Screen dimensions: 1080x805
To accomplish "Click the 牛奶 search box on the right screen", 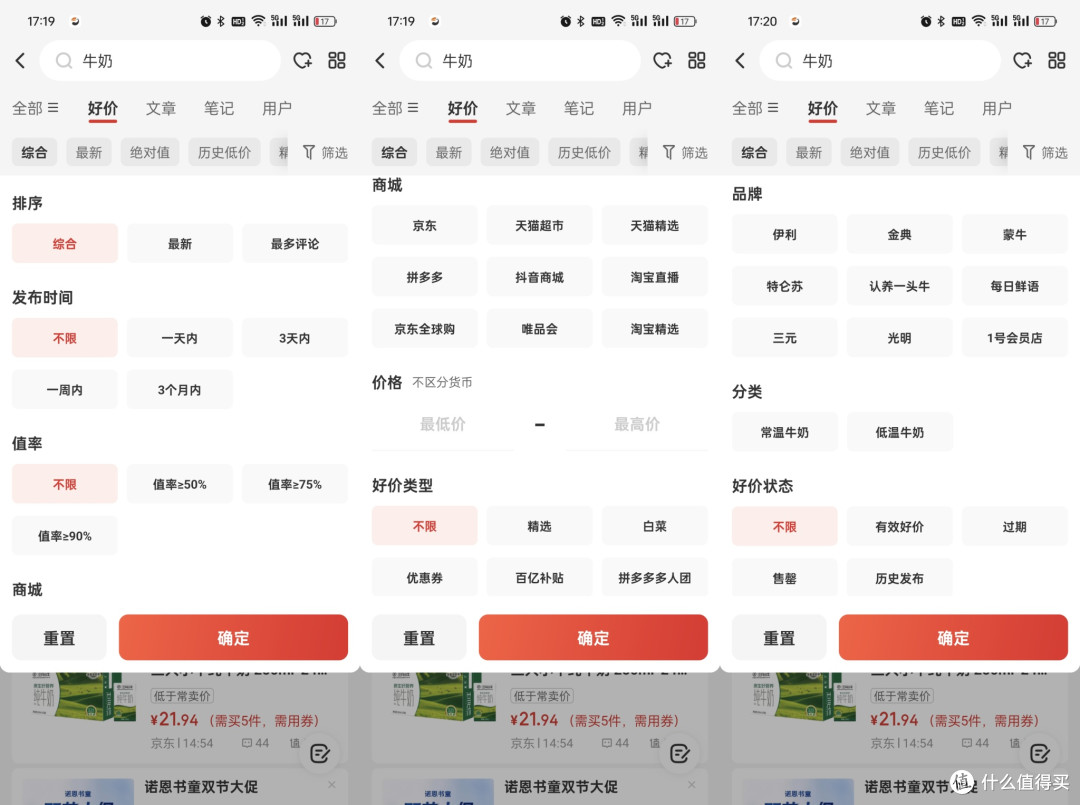I will [x=880, y=61].
